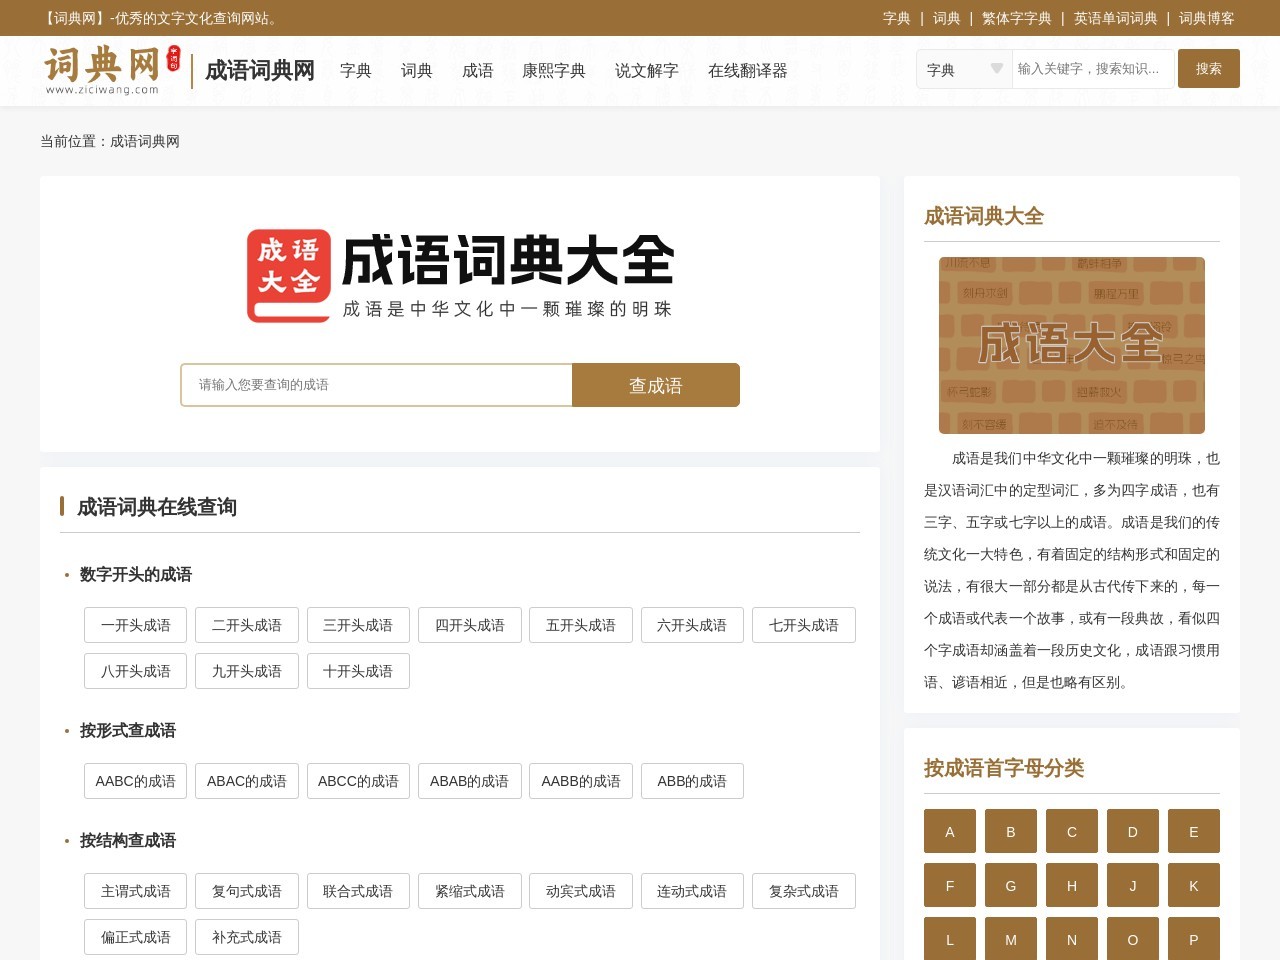Select letter F idiom category
The image size is (1280, 960).
coord(950,885)
